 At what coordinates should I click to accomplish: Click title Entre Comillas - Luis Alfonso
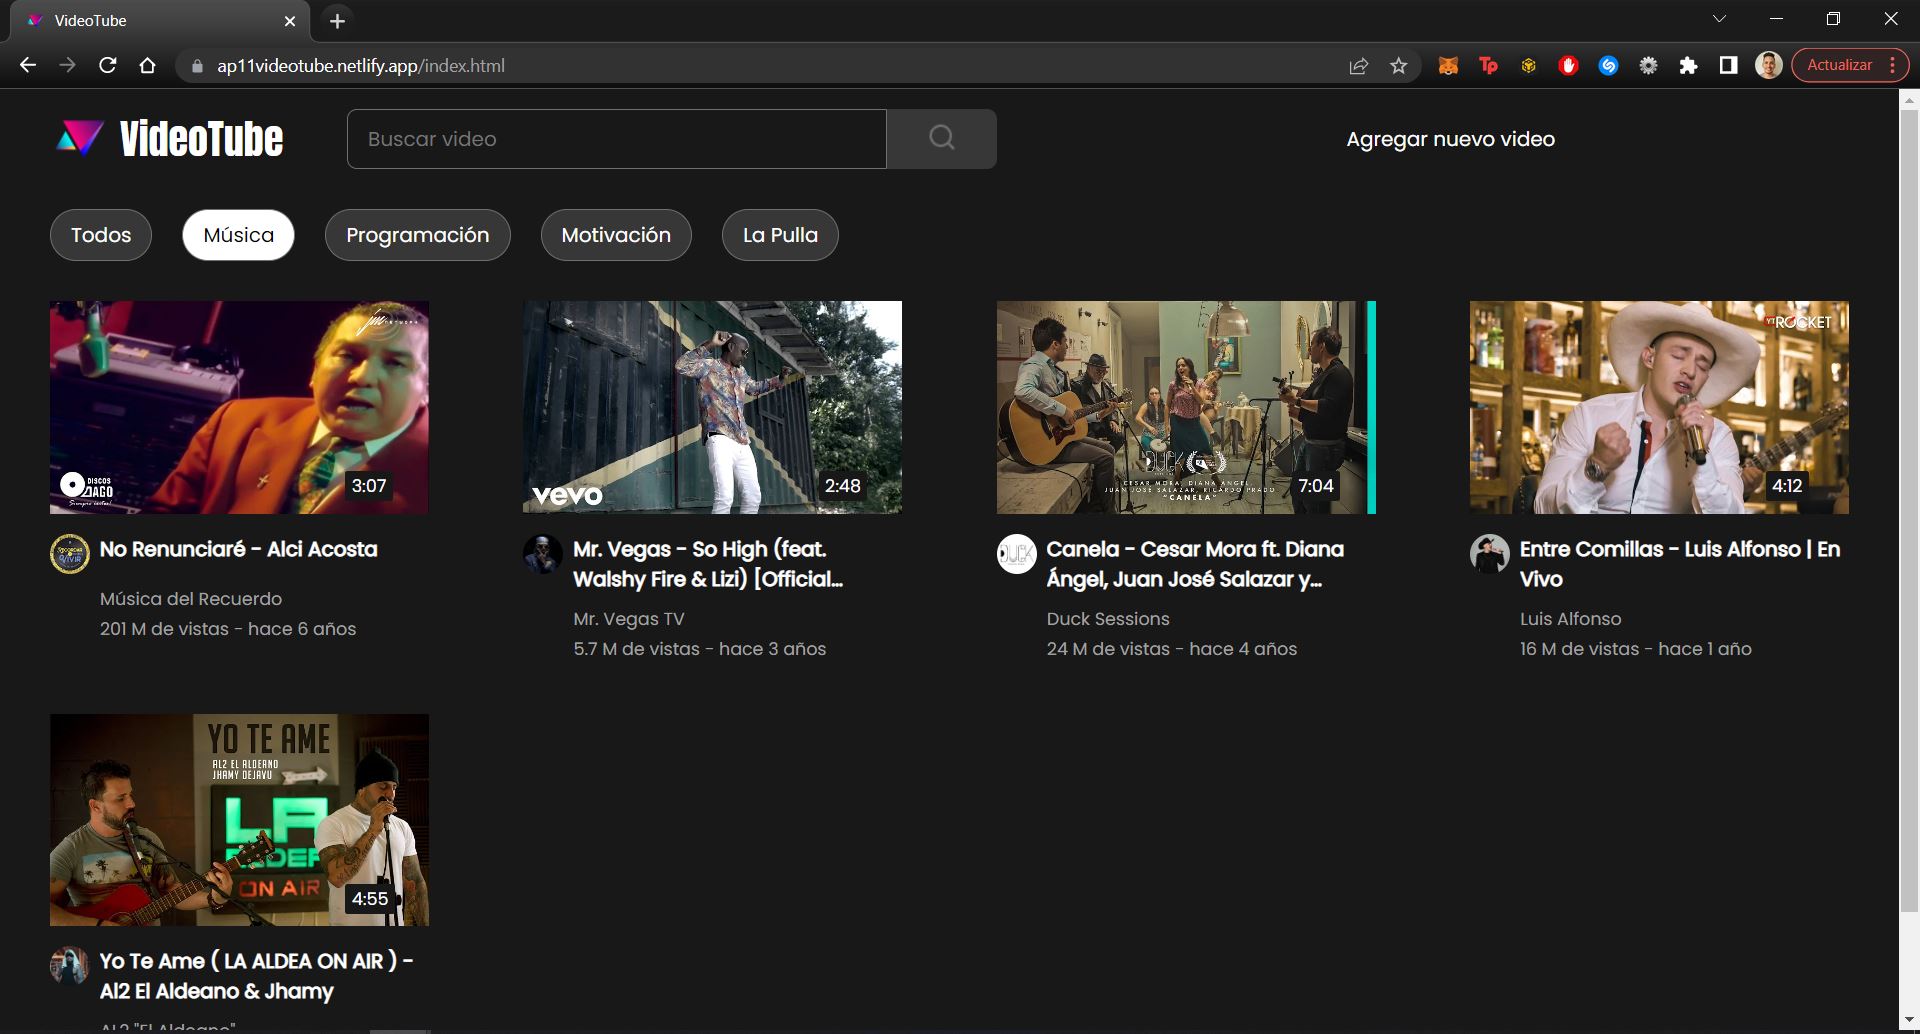coord(1680,564)
